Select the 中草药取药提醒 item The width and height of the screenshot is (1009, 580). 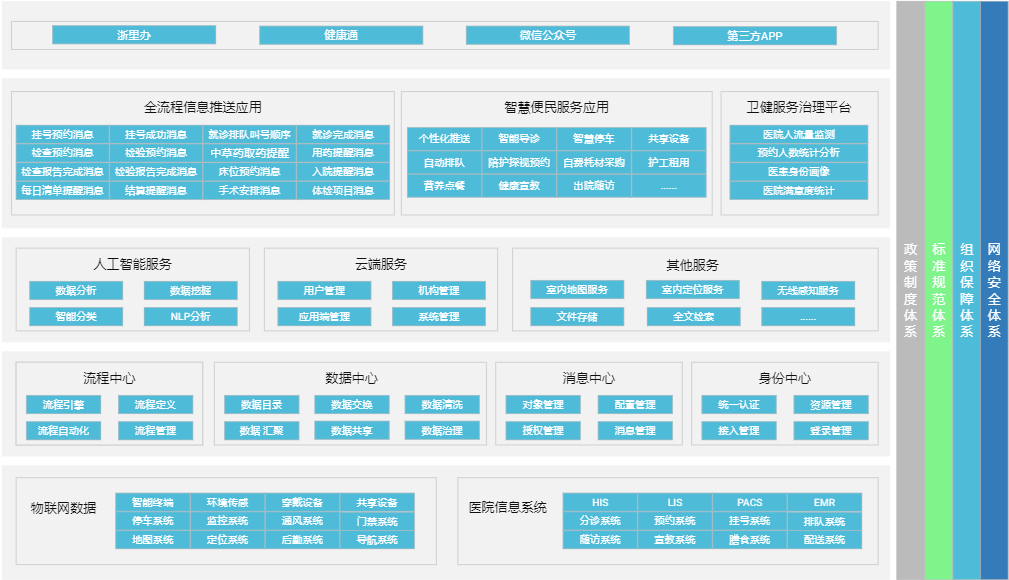249,153
